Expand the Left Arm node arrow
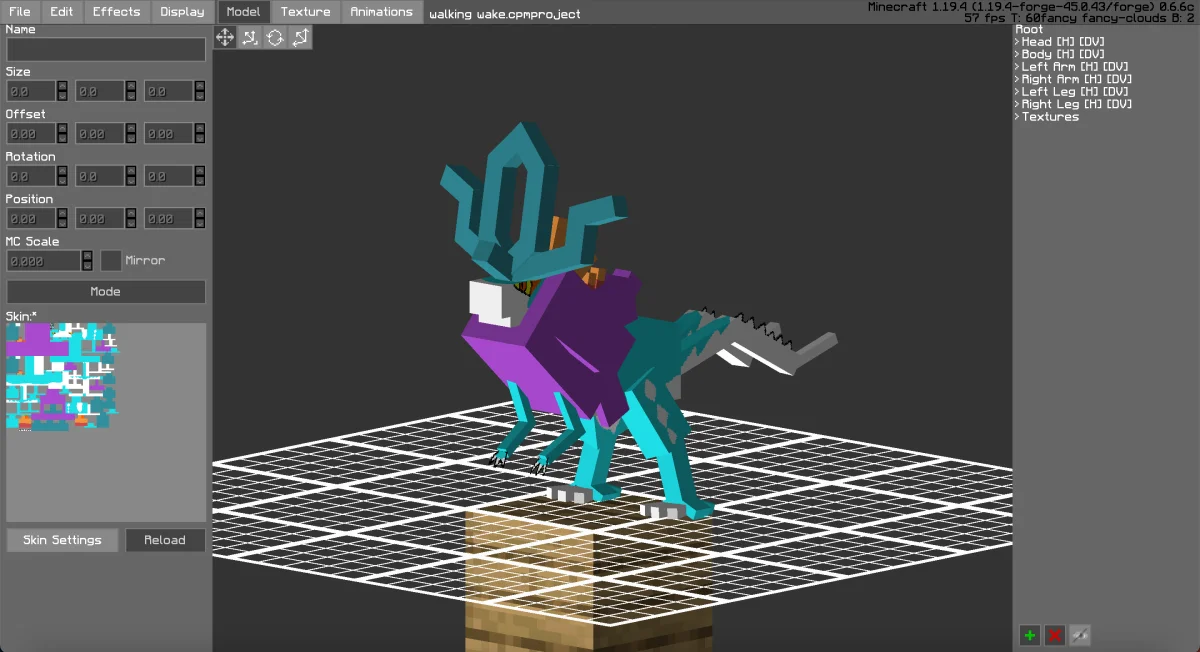This screenshot has width=1200, height=652. click(x=1018, y=67)
